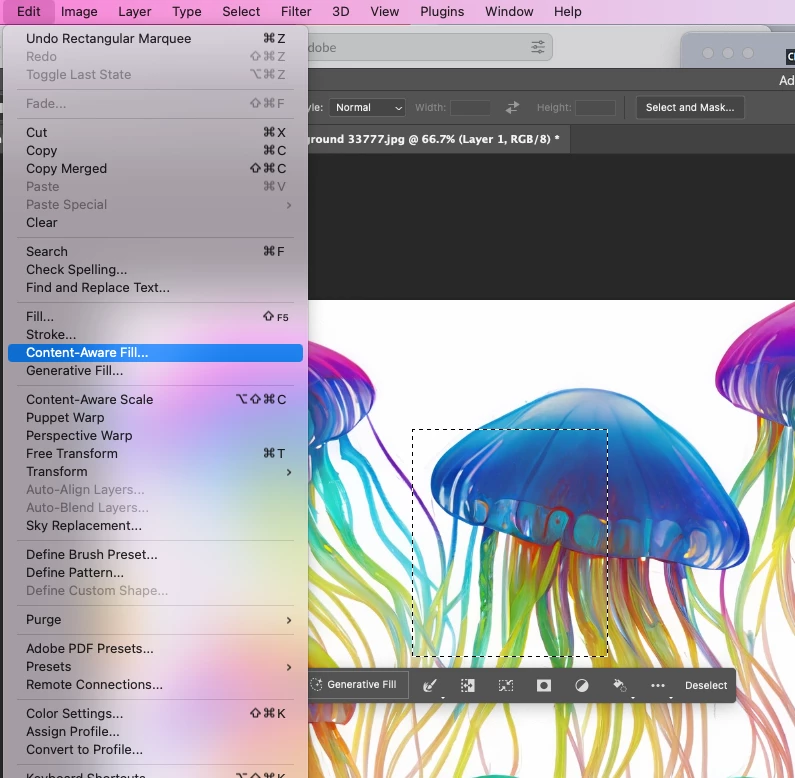Click the Width input field

470,108
